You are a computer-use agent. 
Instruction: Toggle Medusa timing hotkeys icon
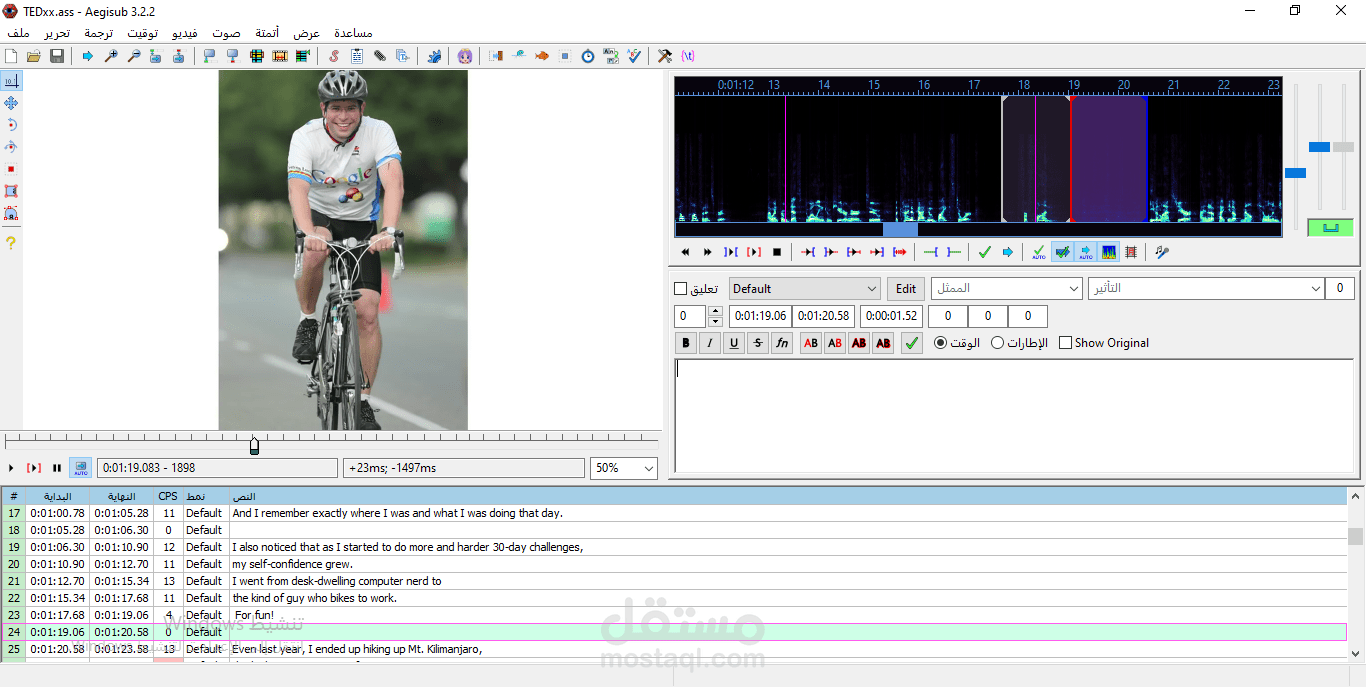point(1131,252)
